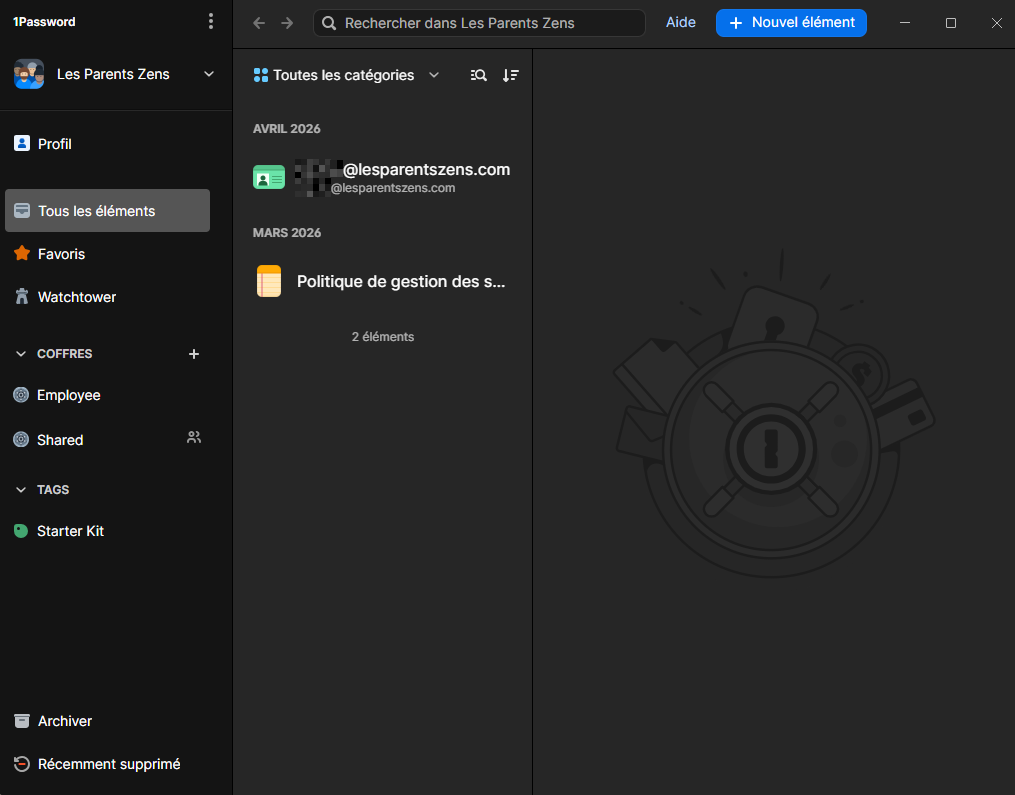Click inside the search field
1015x795 pixels.
478,22
